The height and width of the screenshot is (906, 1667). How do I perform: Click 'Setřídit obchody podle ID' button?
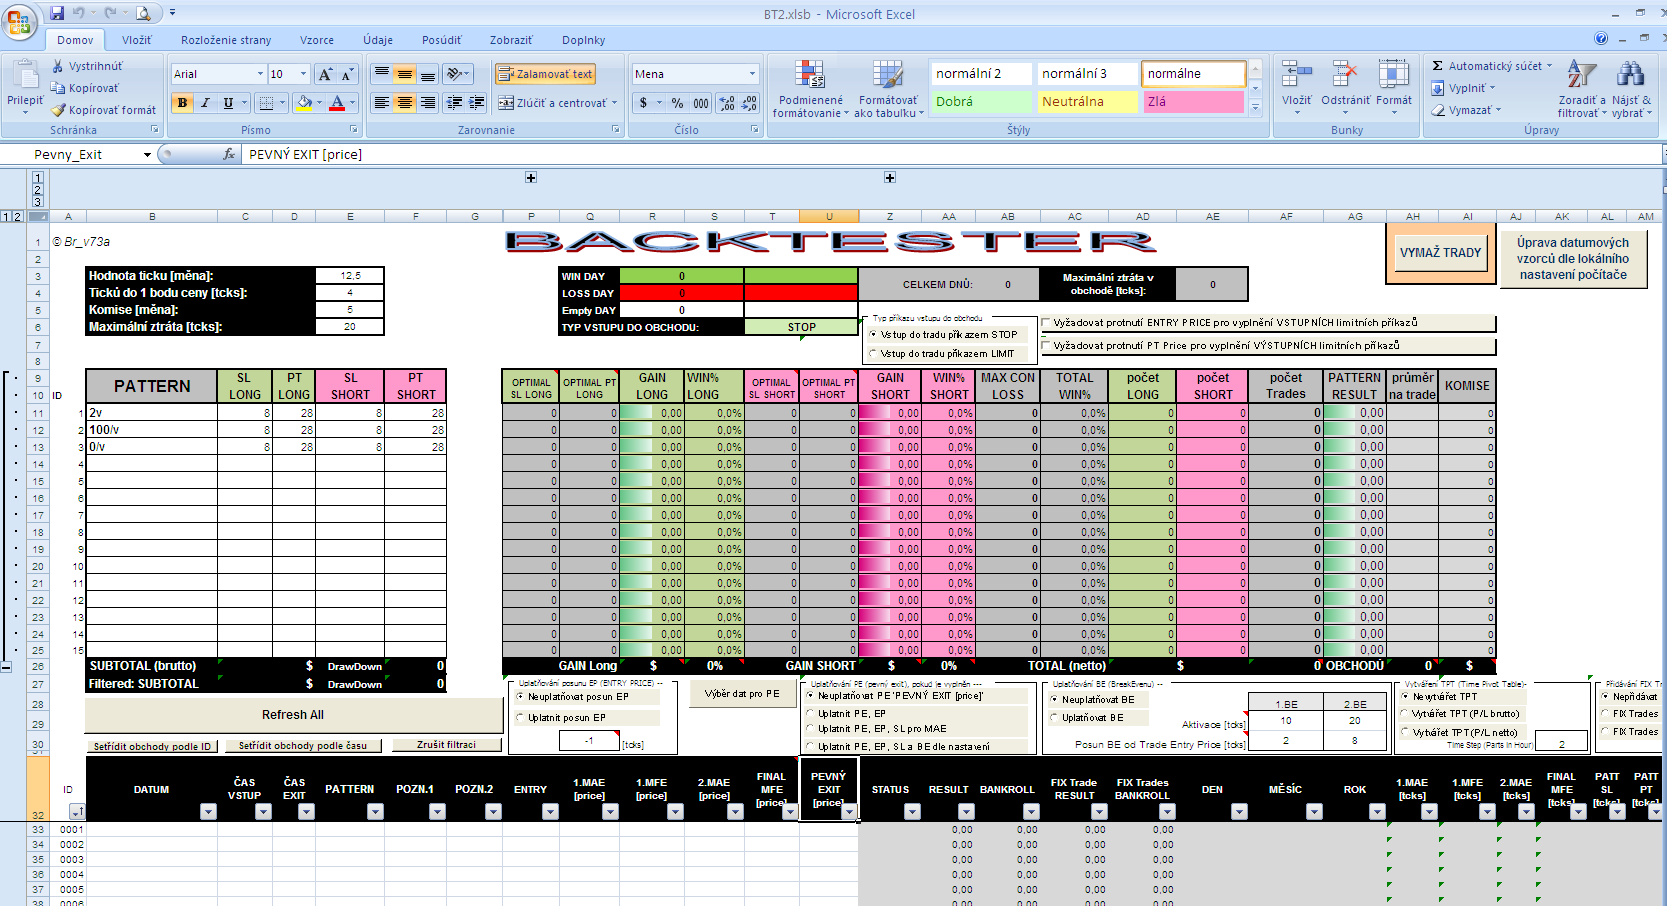(x=152, y=746)
